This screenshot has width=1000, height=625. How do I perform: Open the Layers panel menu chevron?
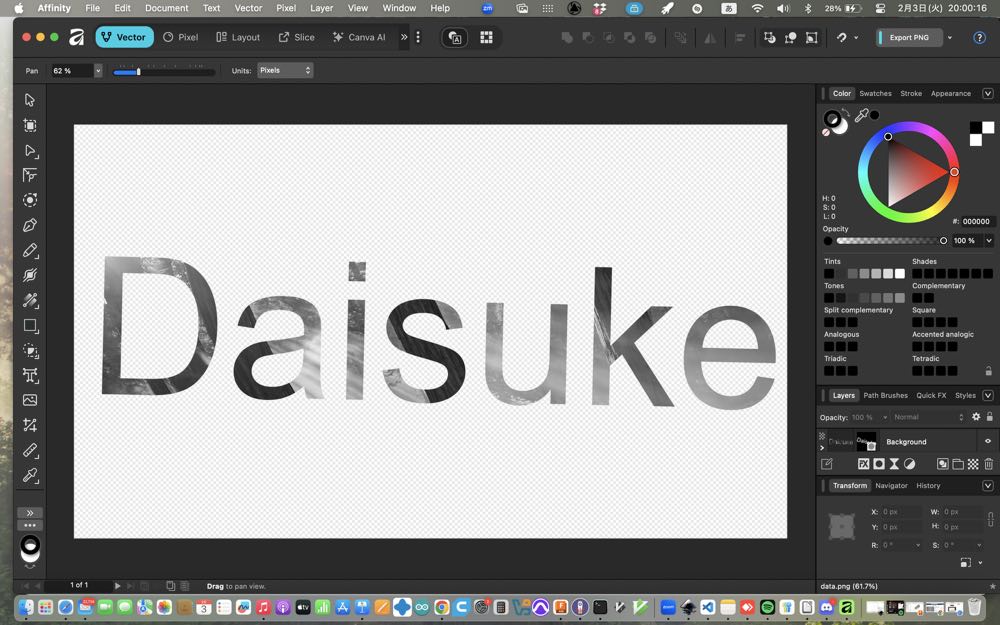[x=988, y=395]
